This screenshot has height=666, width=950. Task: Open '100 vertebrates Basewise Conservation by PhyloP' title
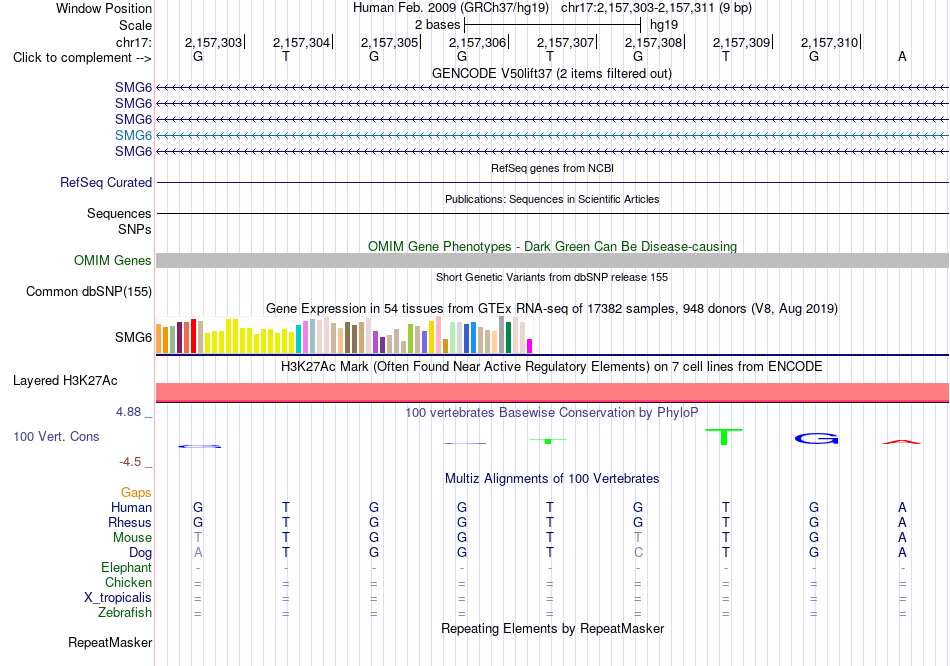551,413
